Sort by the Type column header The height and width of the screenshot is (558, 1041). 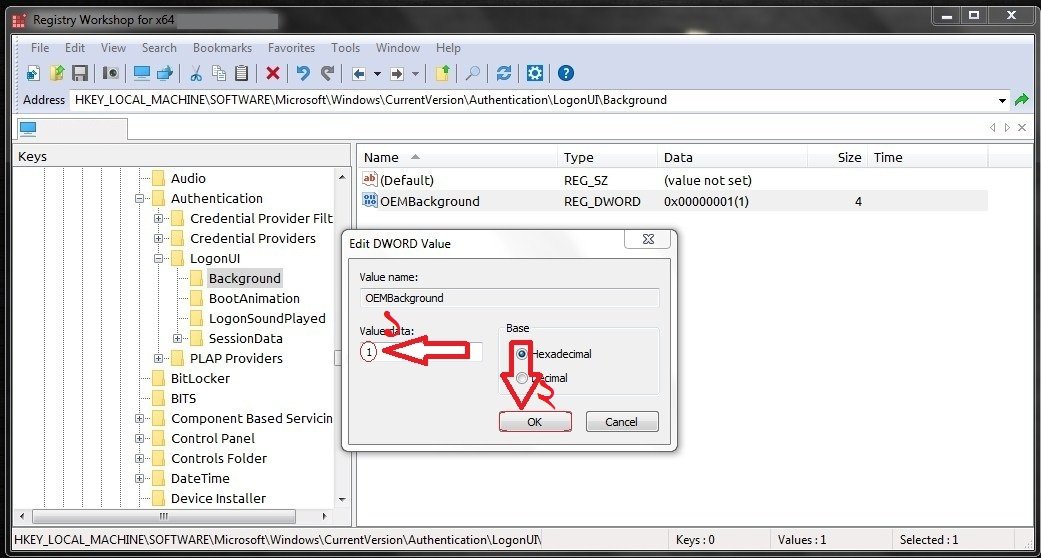607,157
